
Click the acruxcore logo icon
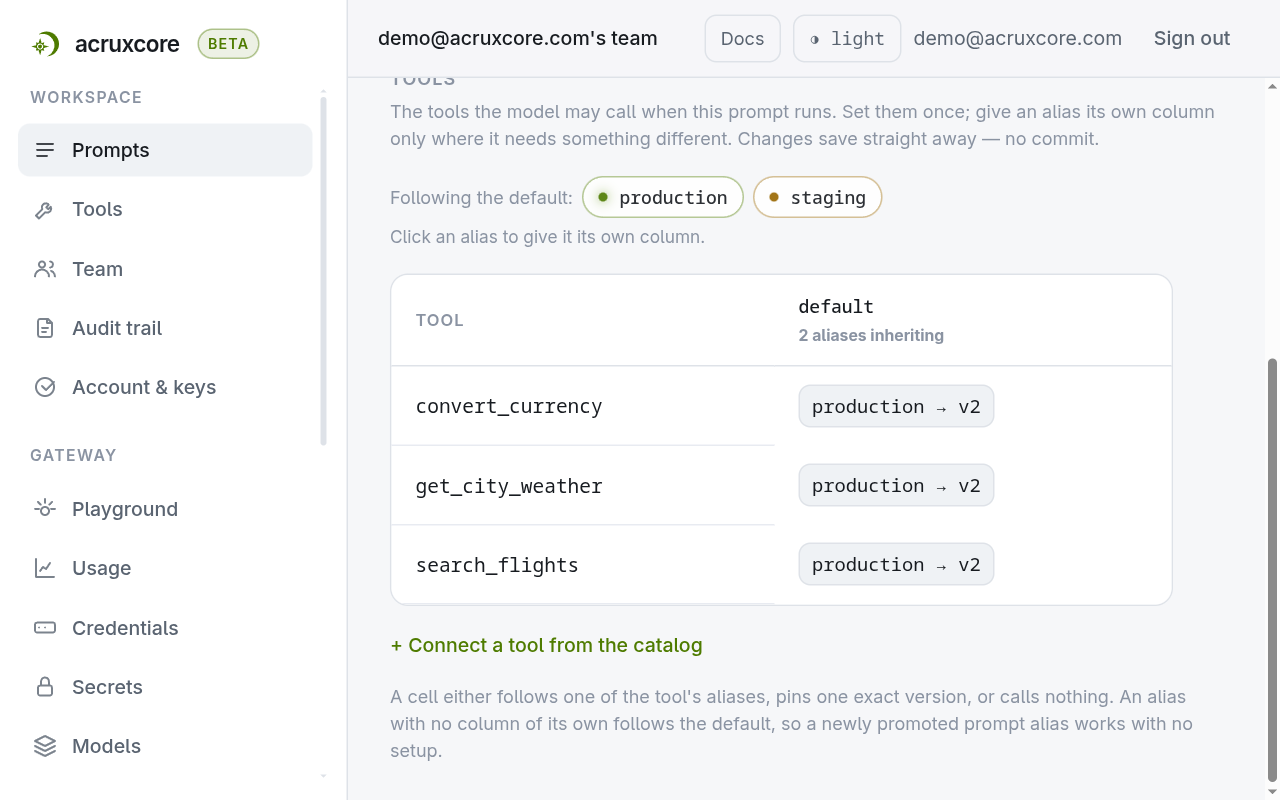coord(45,44)
